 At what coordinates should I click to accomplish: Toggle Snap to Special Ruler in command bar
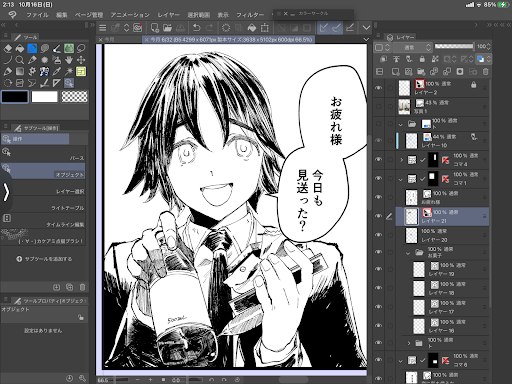coord(336,28)
